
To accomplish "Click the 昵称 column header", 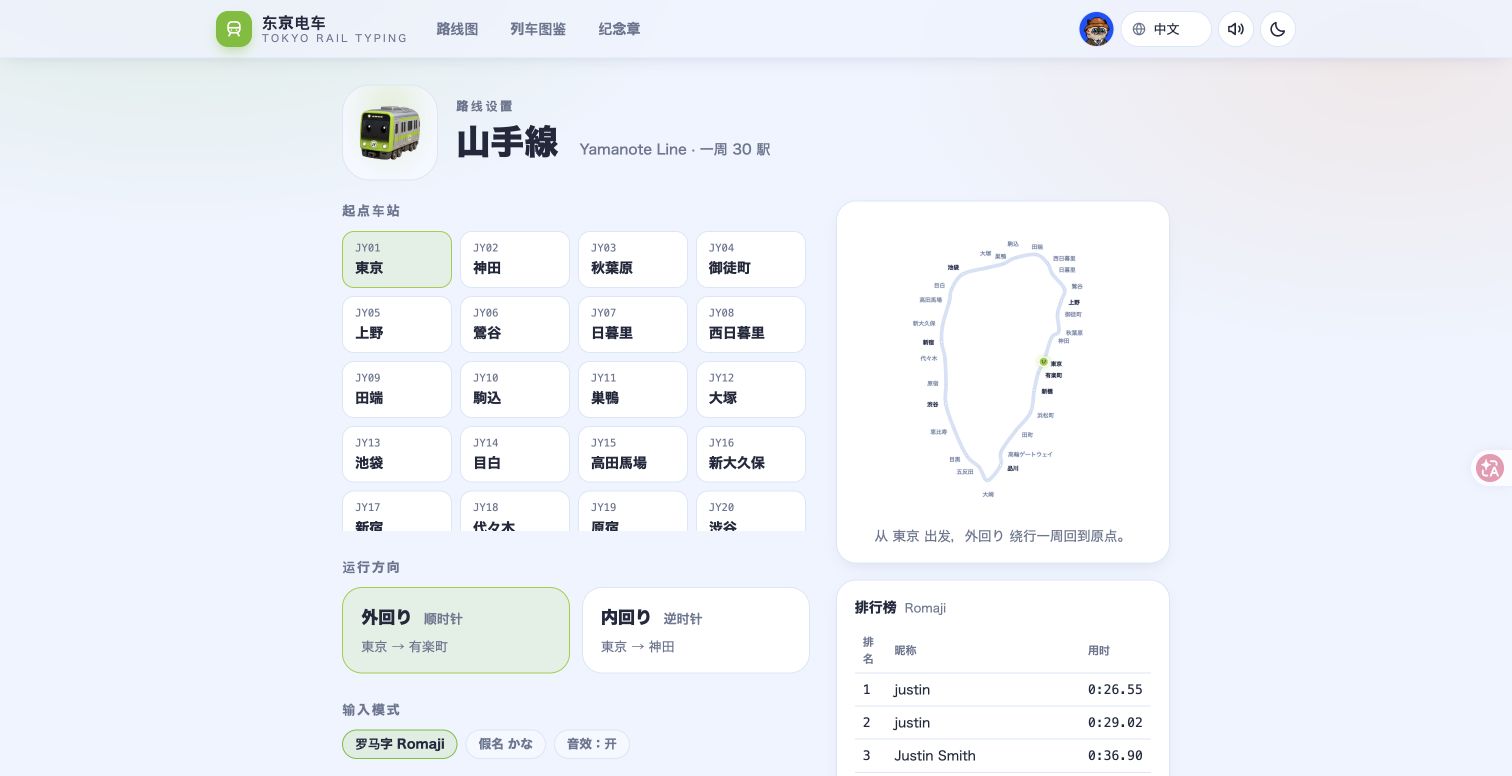I will [905, 651].
